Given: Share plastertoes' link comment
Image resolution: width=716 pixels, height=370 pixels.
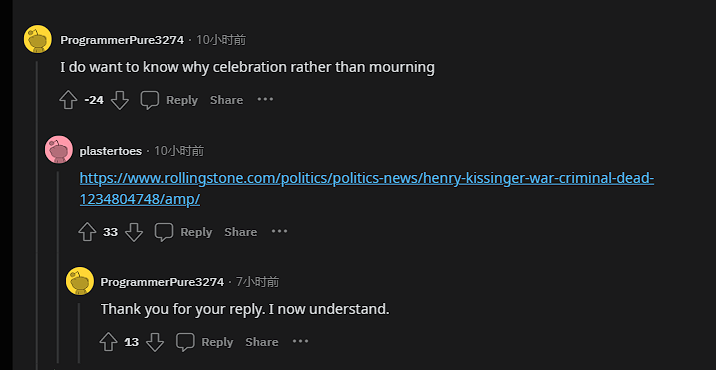Looking at the screenshot, I should click(x=241, y=232).
